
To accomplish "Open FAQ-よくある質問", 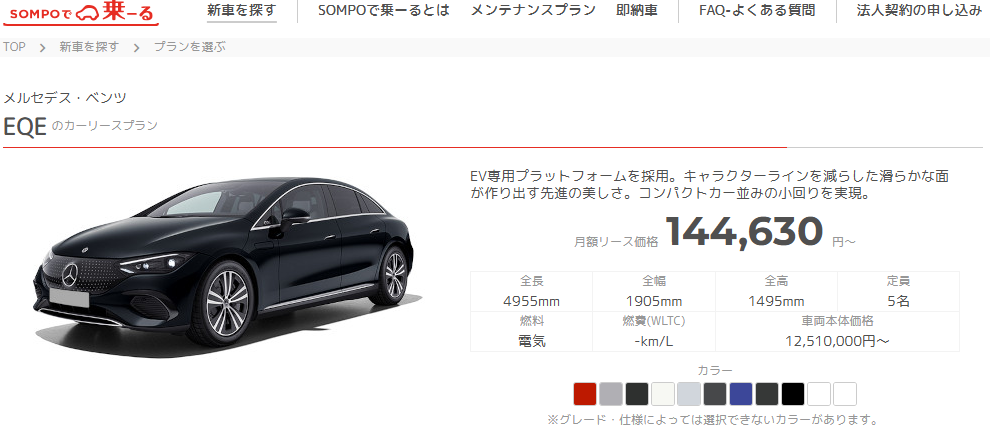I will [757, 10].
